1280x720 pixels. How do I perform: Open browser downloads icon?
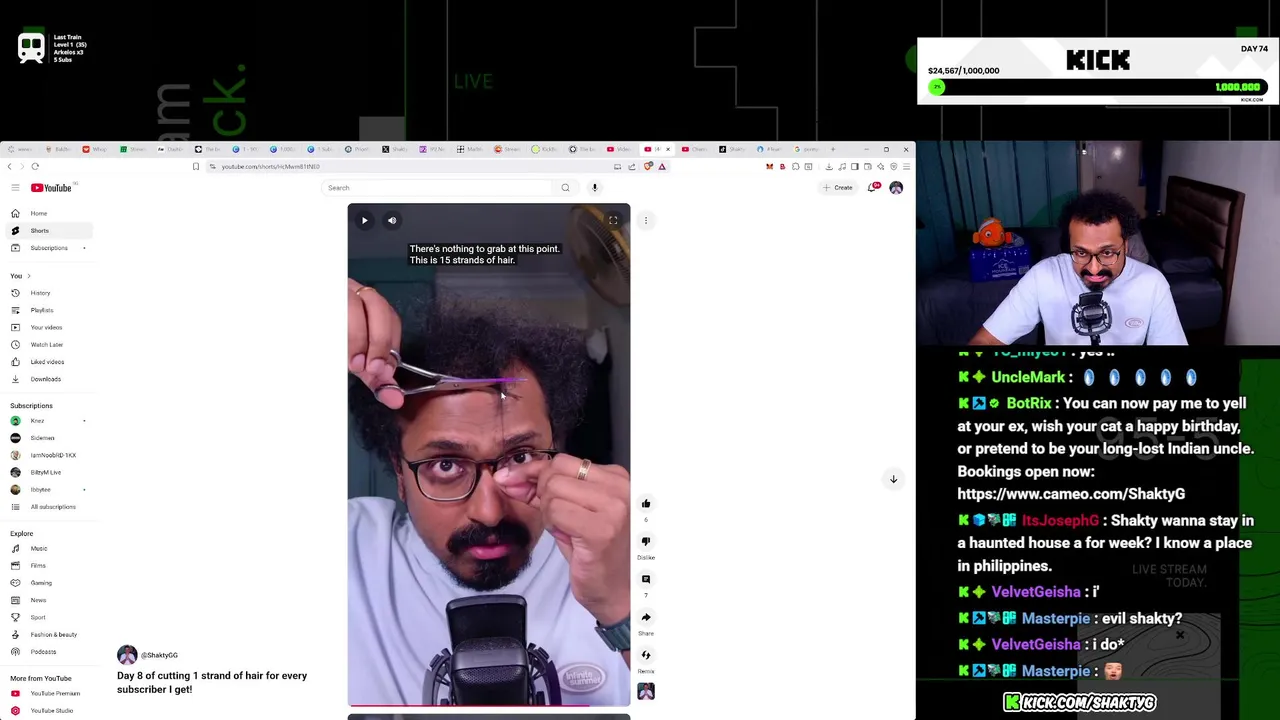click(828, 166)
